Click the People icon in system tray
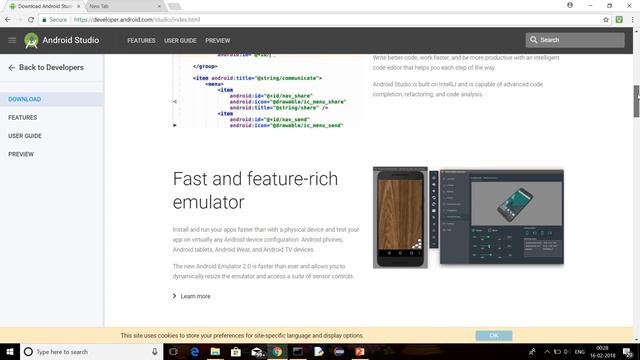 tap(532, 351)
